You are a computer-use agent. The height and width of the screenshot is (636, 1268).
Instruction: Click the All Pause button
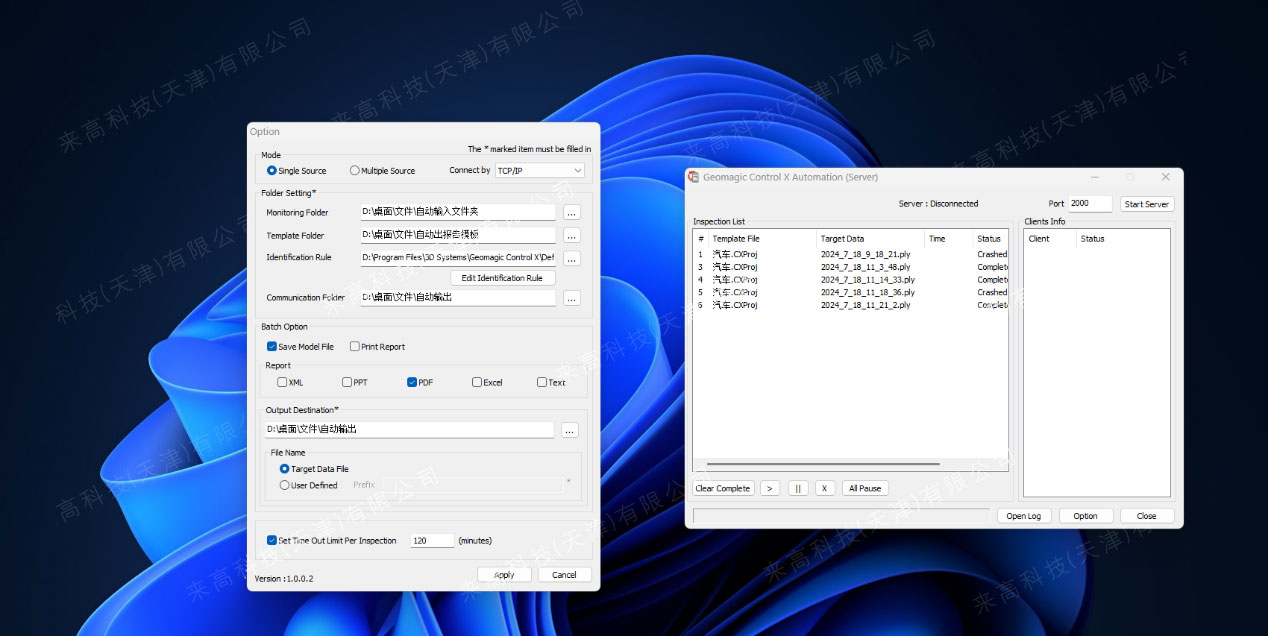[864, 488]
